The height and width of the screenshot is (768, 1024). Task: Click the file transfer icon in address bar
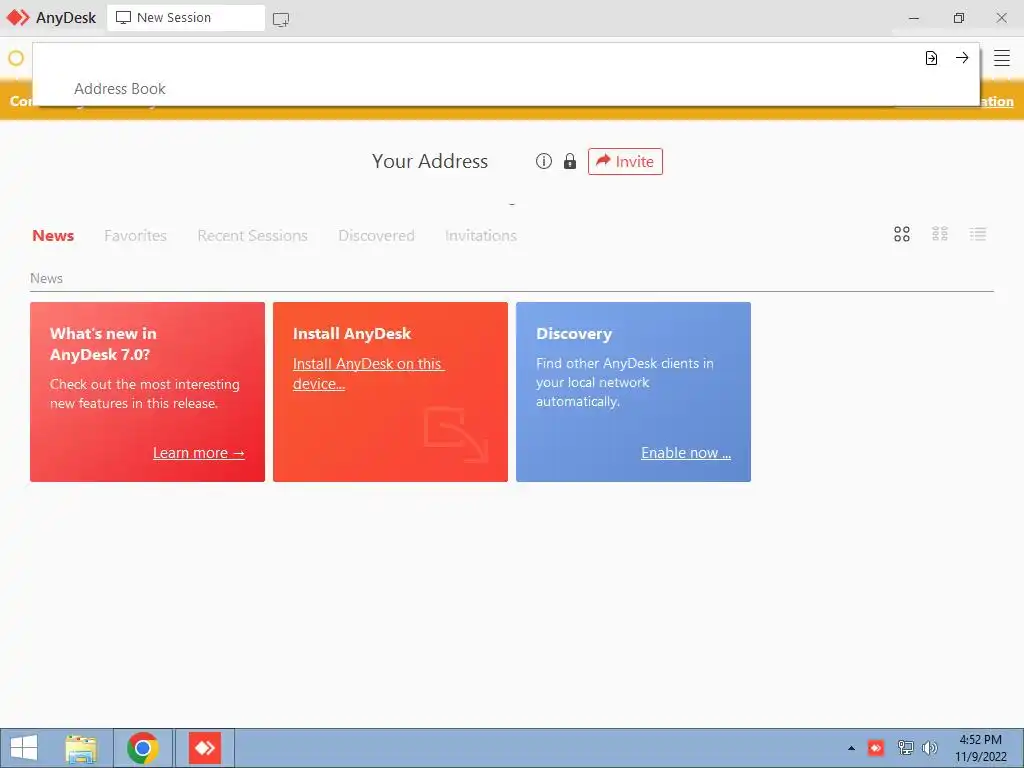(931, 58)
